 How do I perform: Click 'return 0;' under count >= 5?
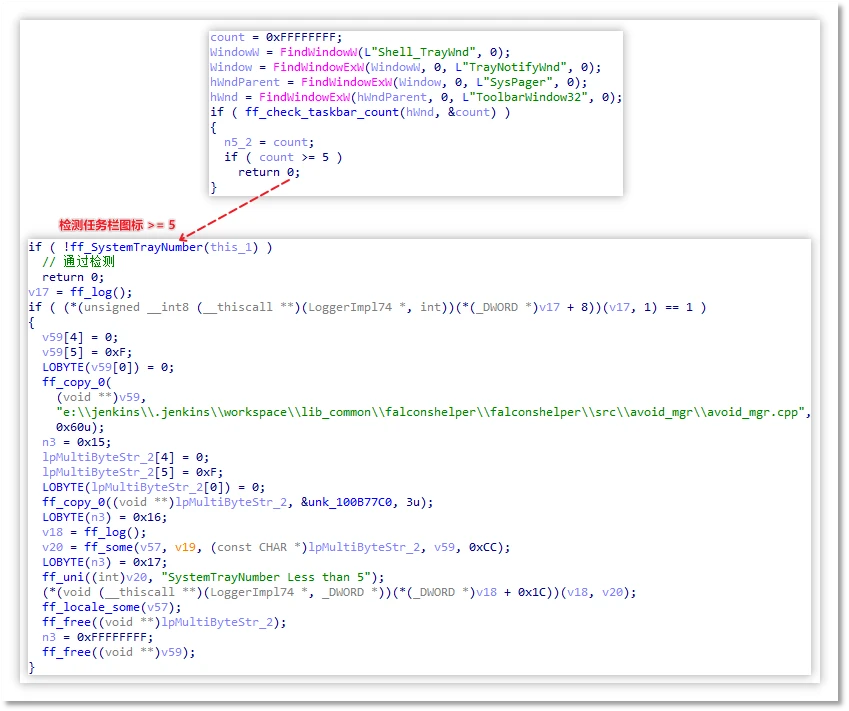[269, 173]
